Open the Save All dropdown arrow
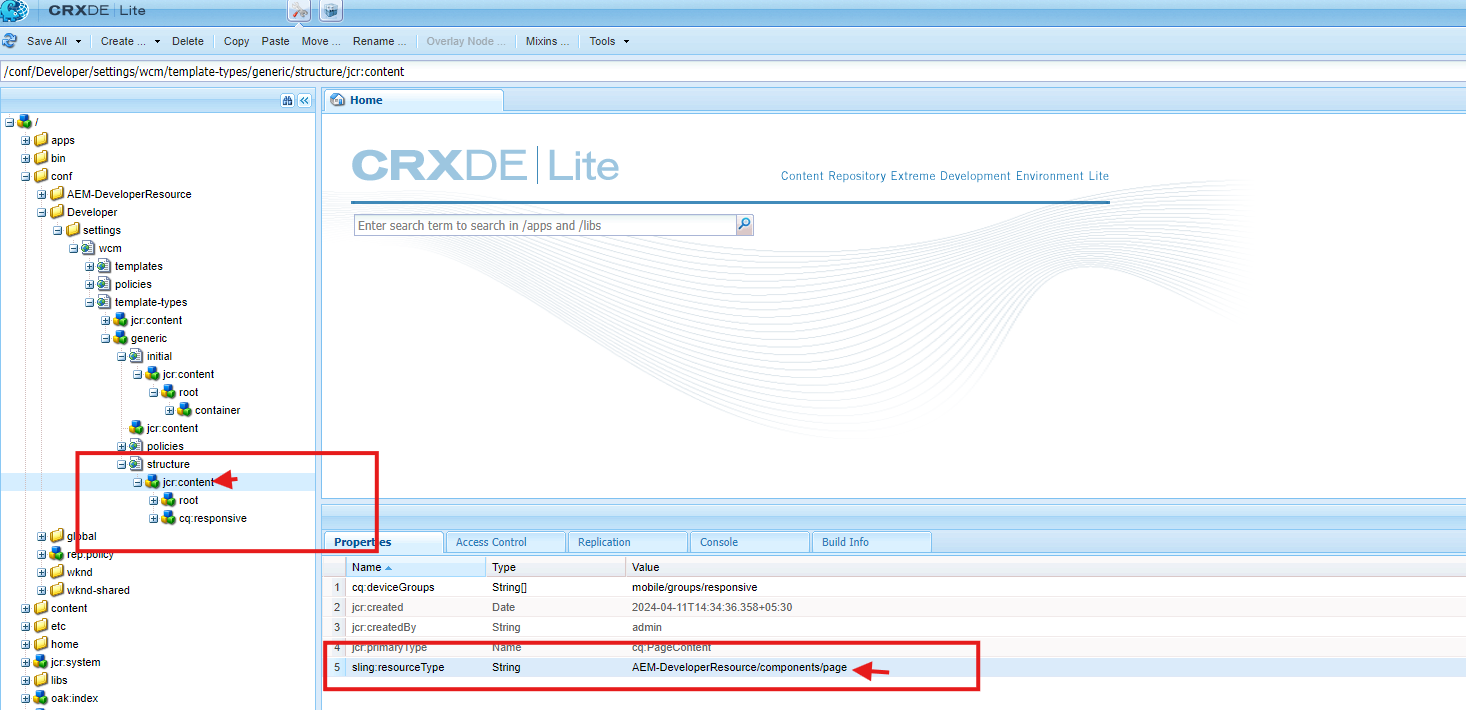Image resolution: width=1466 pixels, height=710 pixels. tap(77, 41)
